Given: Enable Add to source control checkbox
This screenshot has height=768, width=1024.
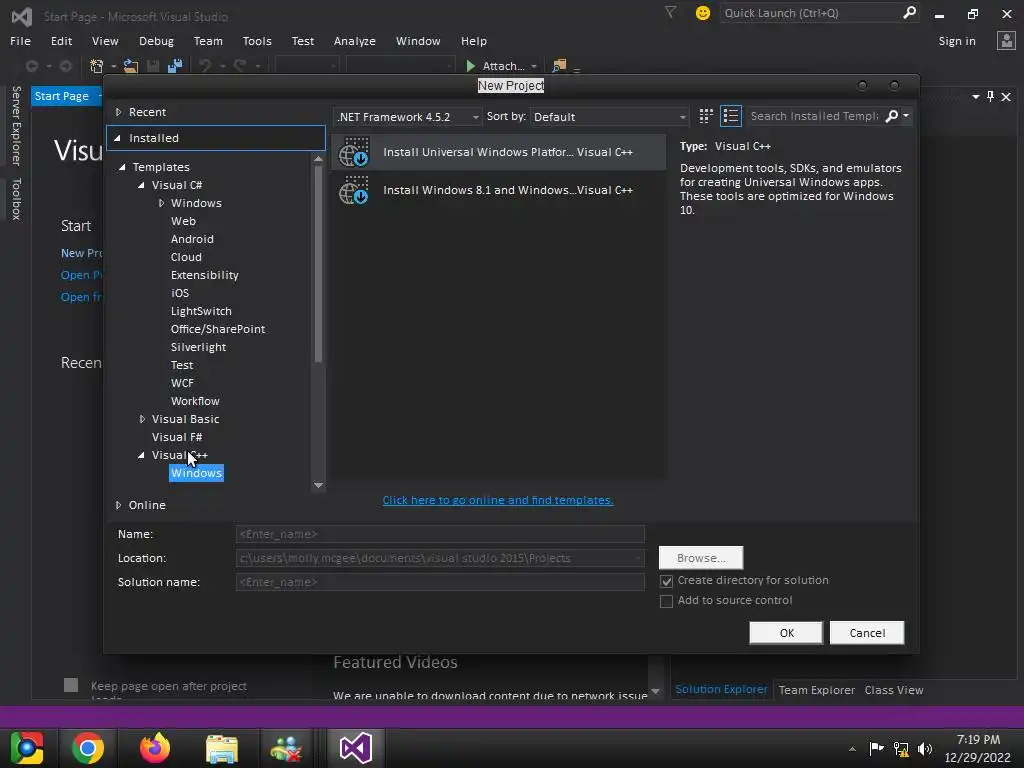Looking at the screenshot, I should [x=666, y=601].
